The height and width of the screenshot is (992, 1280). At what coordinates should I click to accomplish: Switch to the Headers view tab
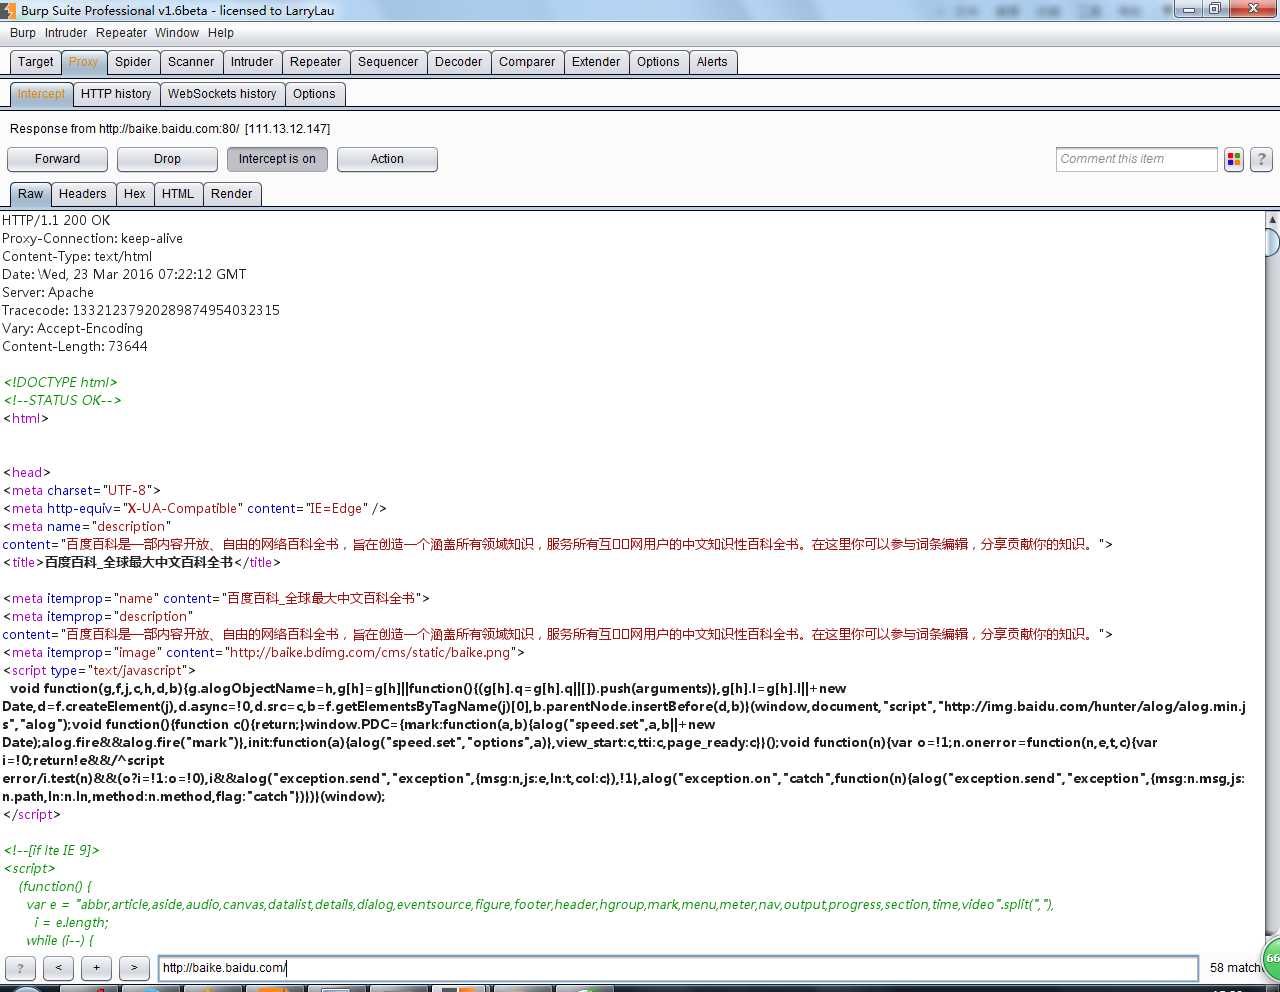pyautogui.click(x=82, y=194)
